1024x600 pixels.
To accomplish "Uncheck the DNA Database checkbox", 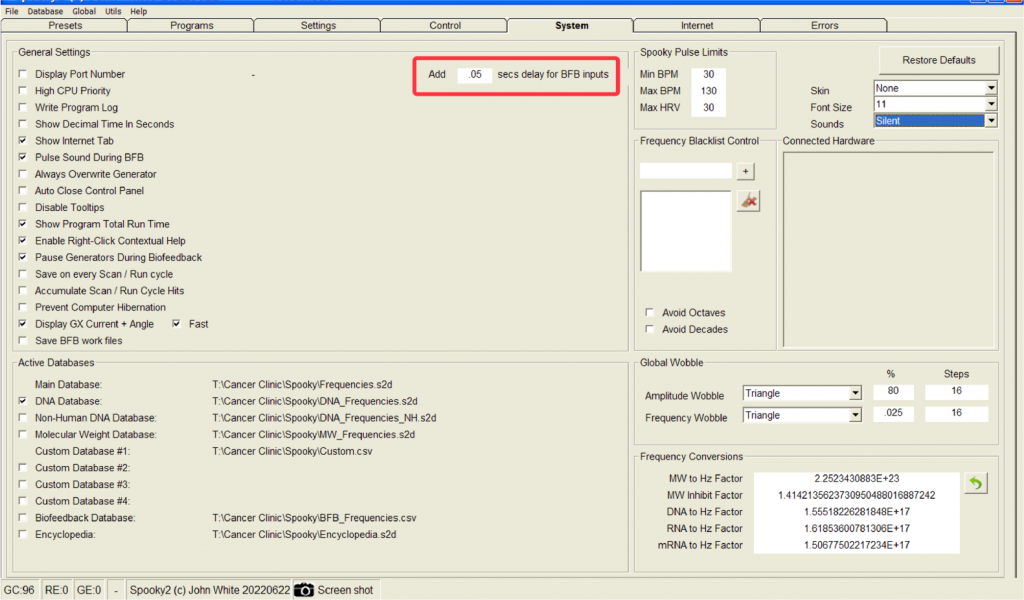I will pos(23,401).
